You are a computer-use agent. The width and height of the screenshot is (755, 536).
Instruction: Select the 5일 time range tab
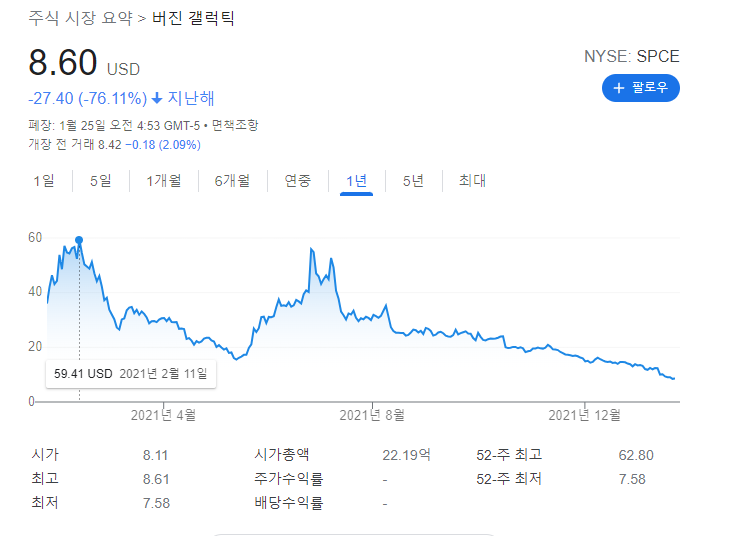pos(101,181)
